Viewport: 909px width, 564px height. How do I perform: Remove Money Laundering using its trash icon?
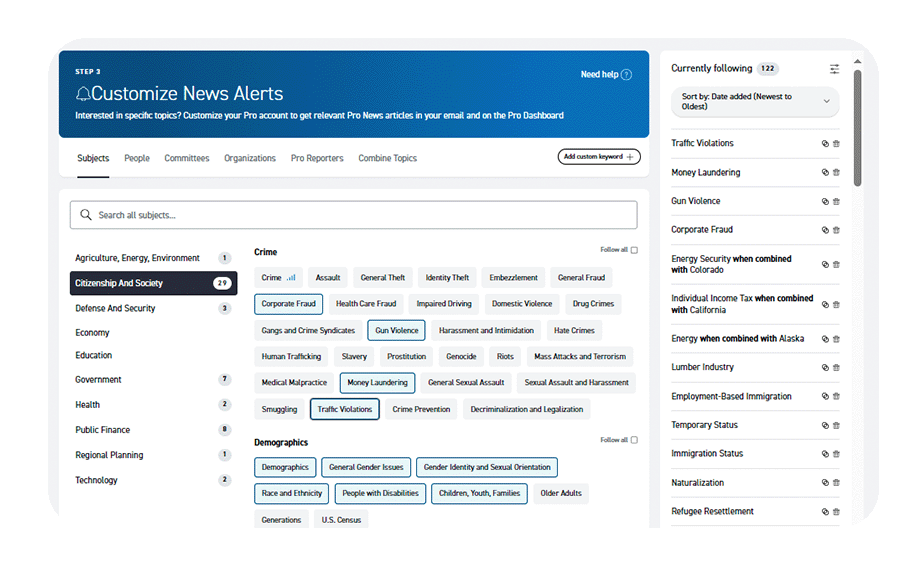(x=836, y=172)
